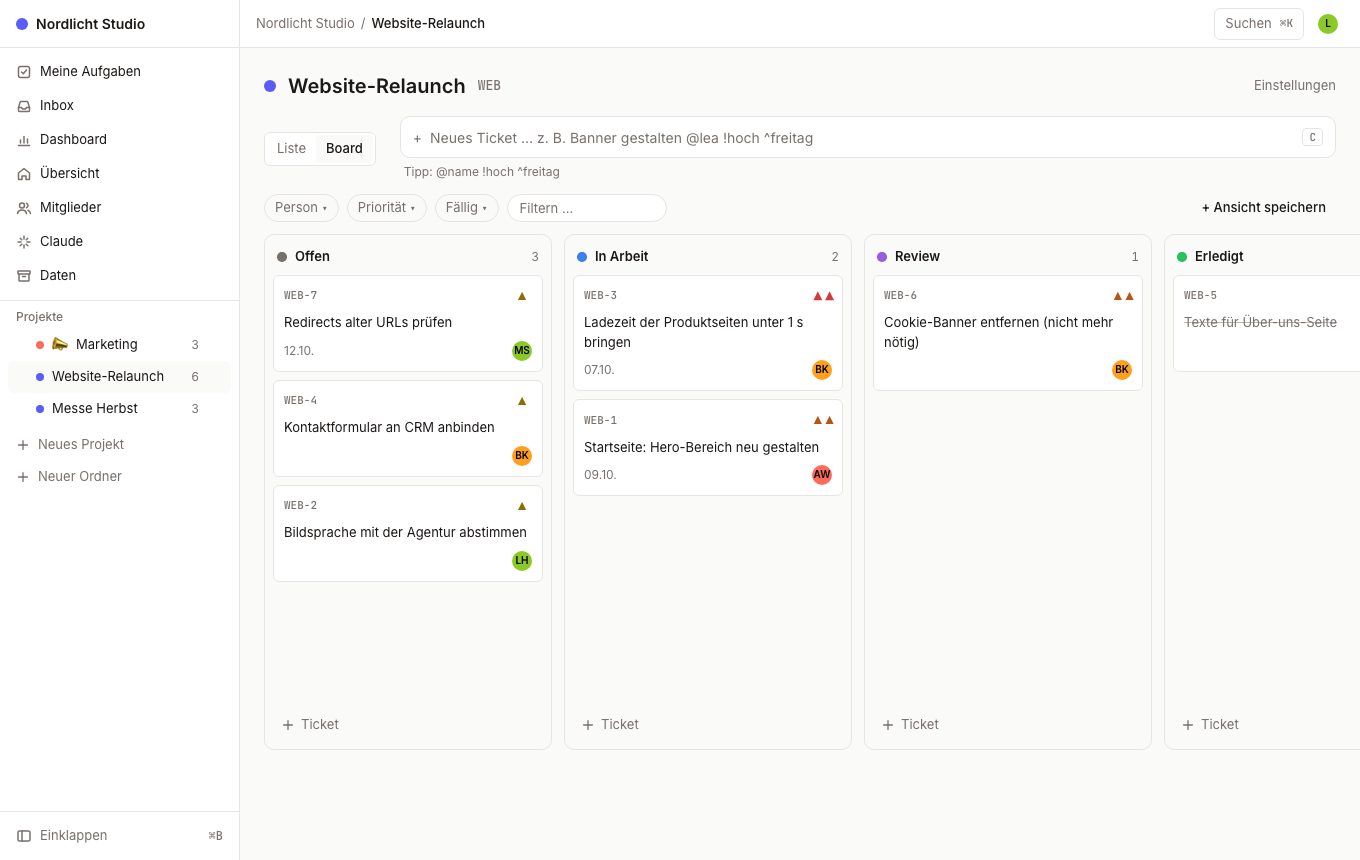
Task: Click the priority icon on WEB-3 card
Action: tap(823, 296)
